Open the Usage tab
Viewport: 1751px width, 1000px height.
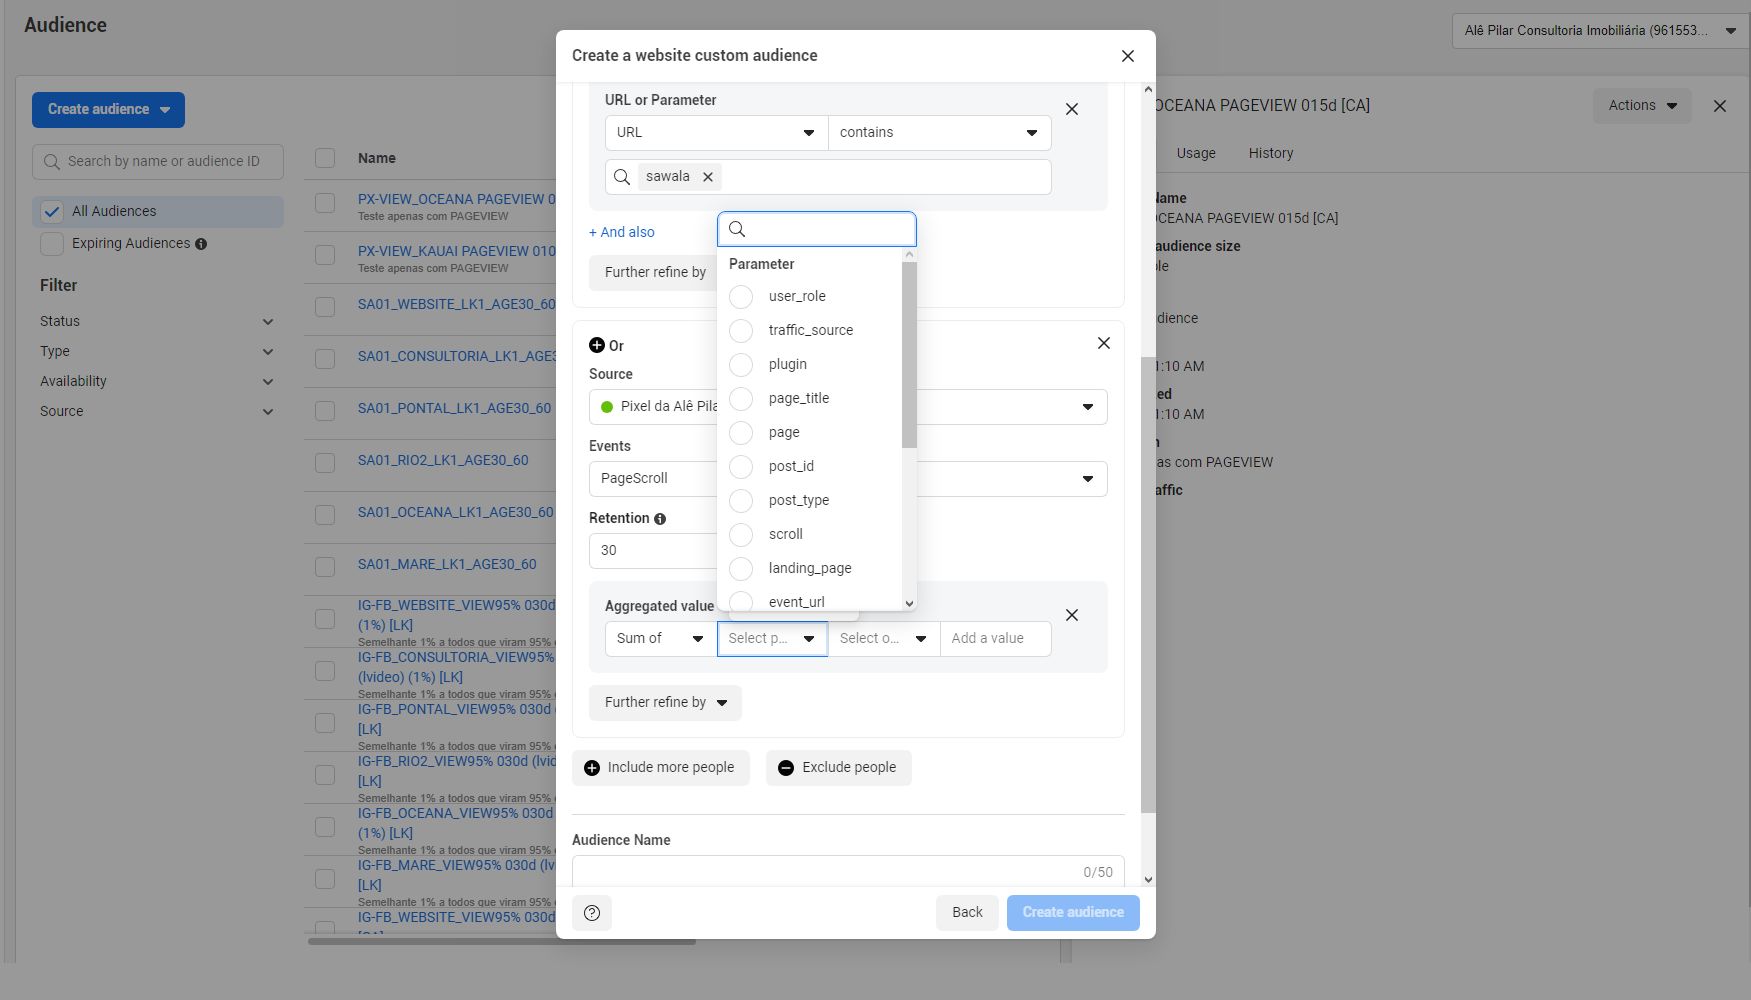point(1195,153)
